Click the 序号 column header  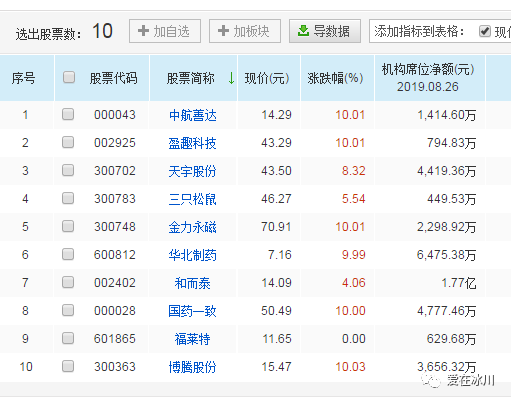pyautogui.click(x=23, y=78)
